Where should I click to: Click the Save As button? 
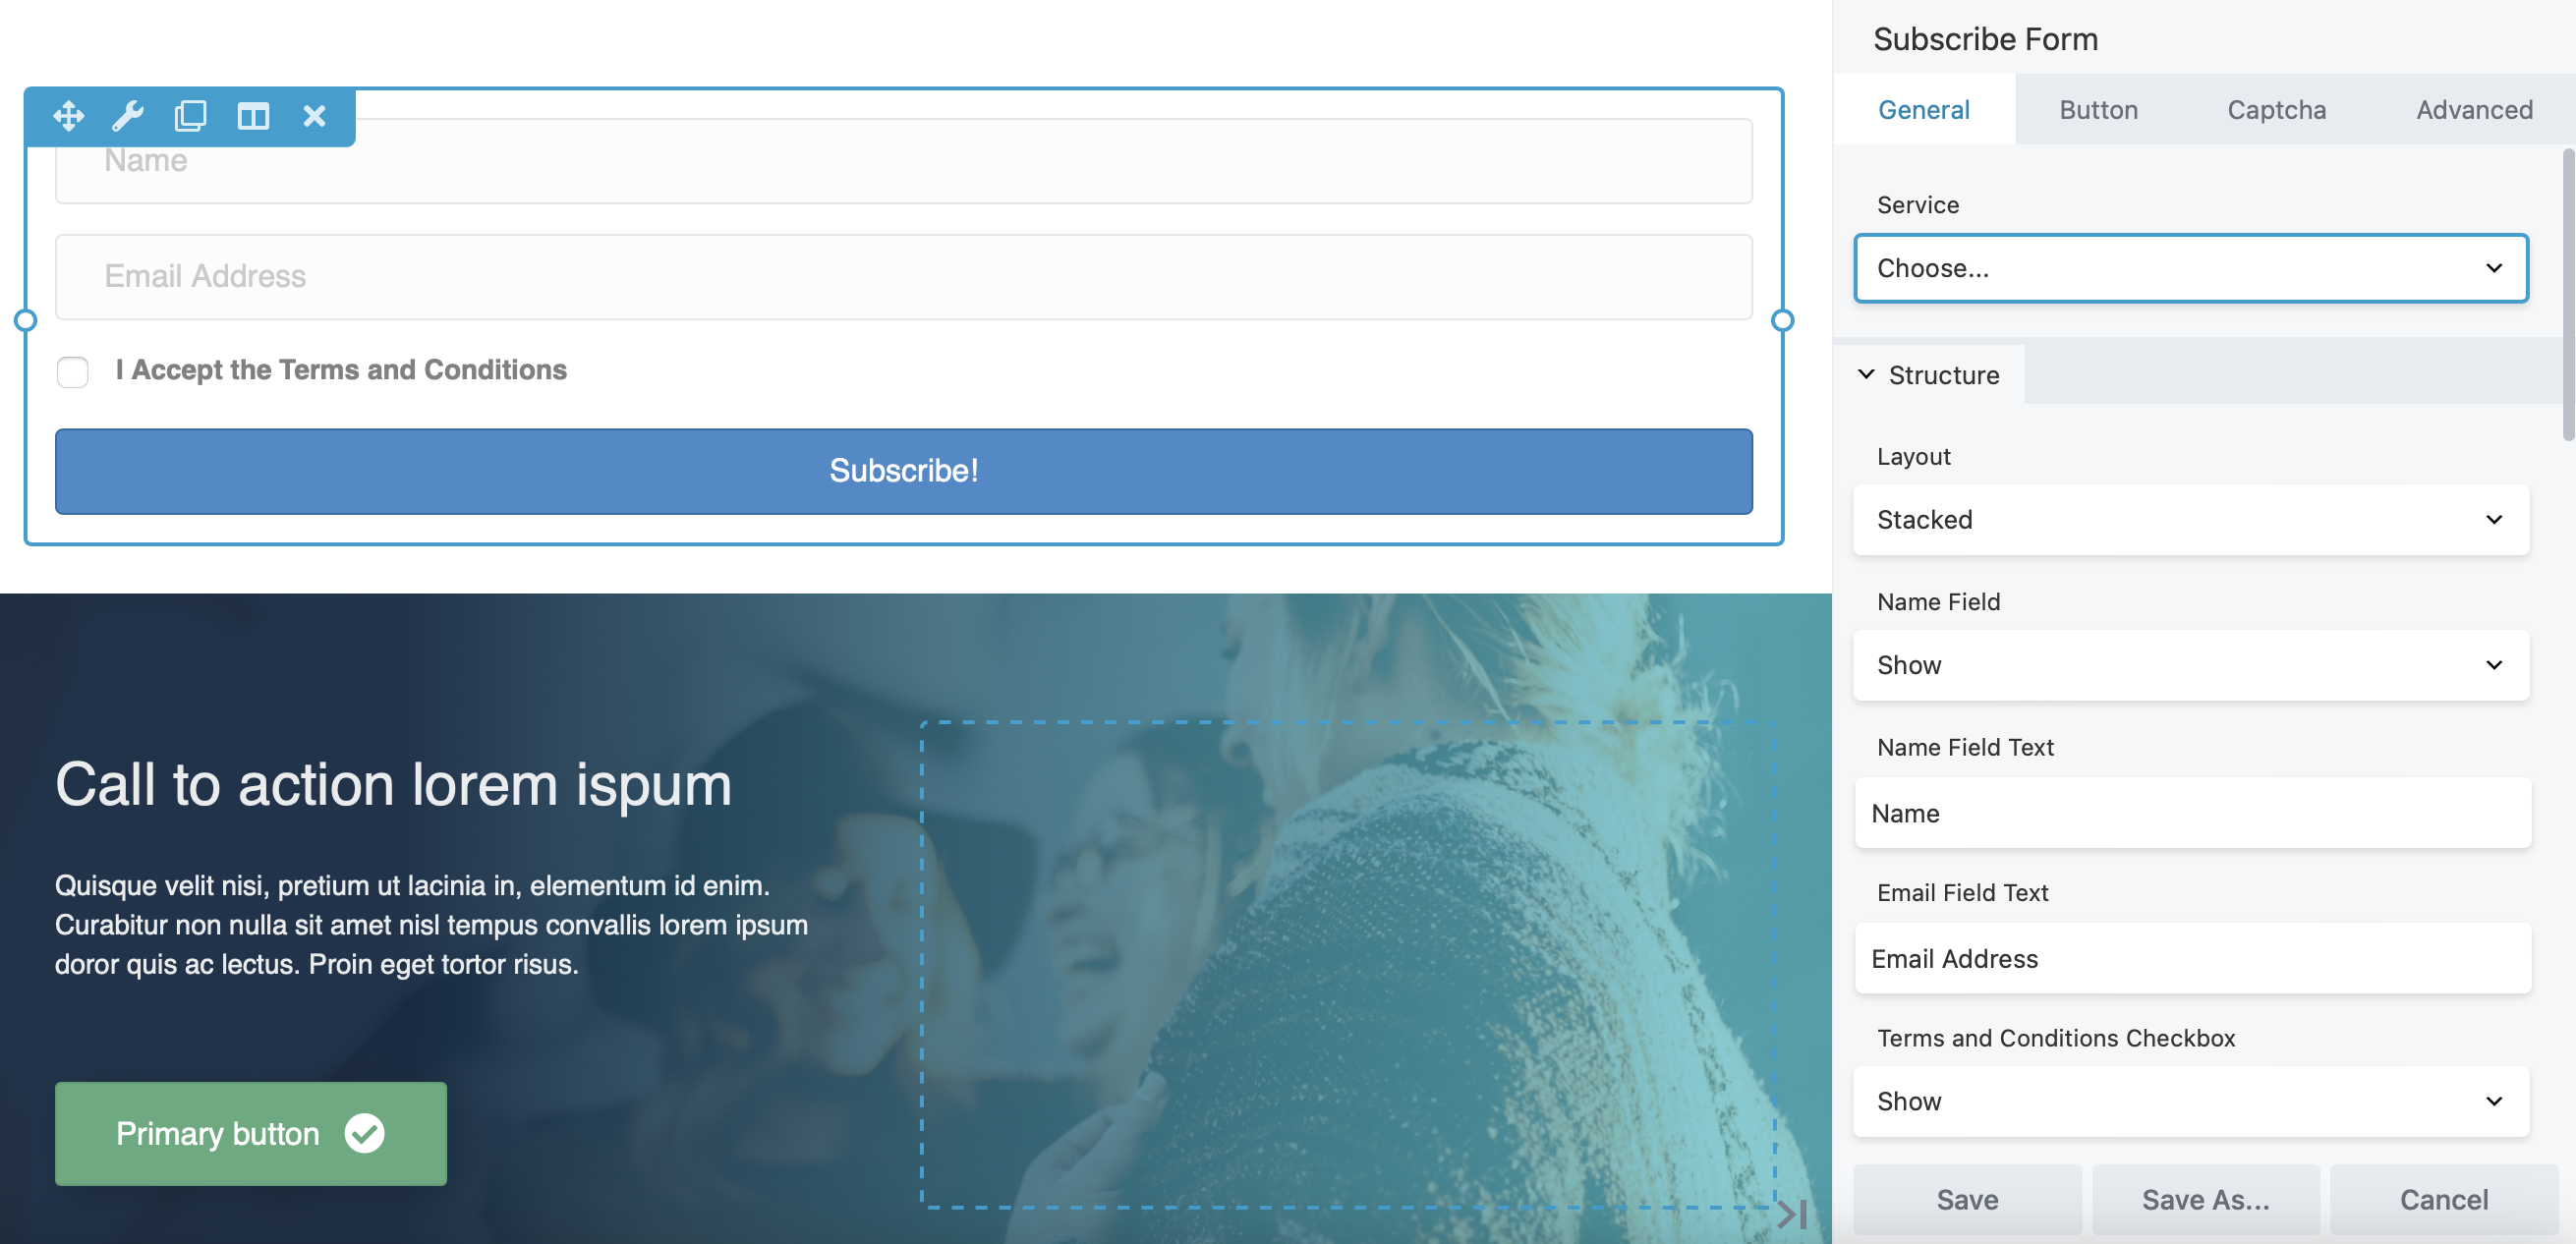coord(2204,1200)
